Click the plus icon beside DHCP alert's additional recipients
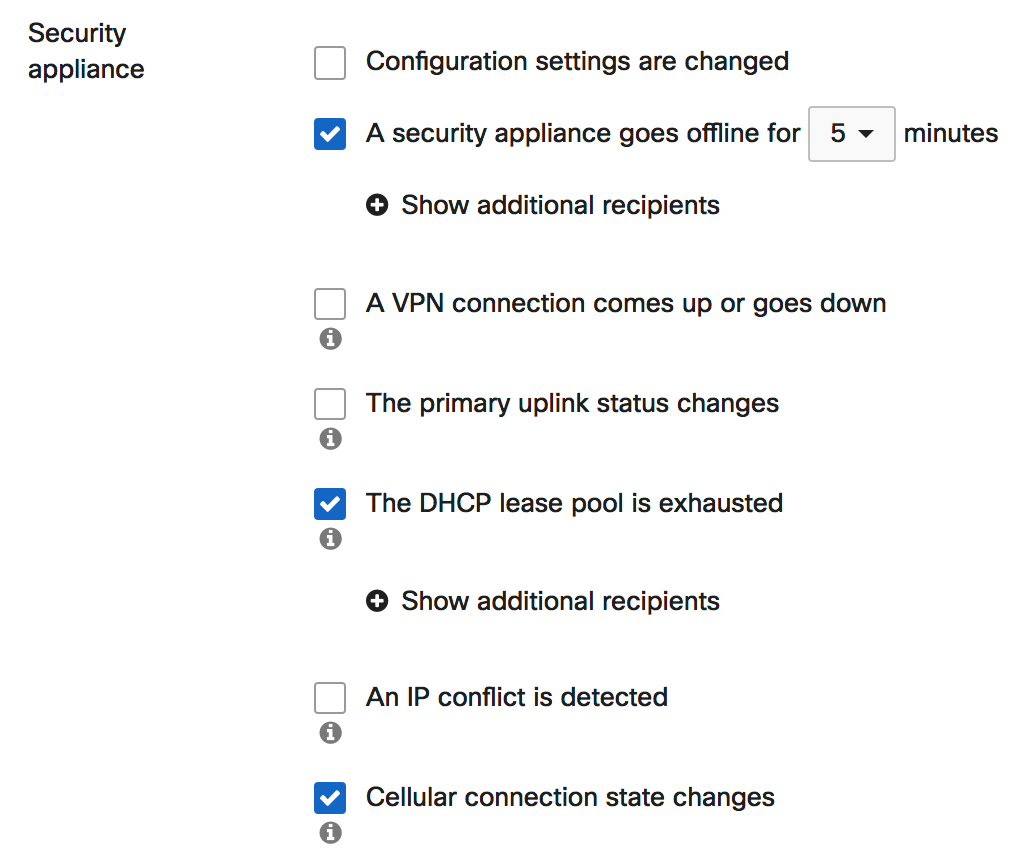 377,601
